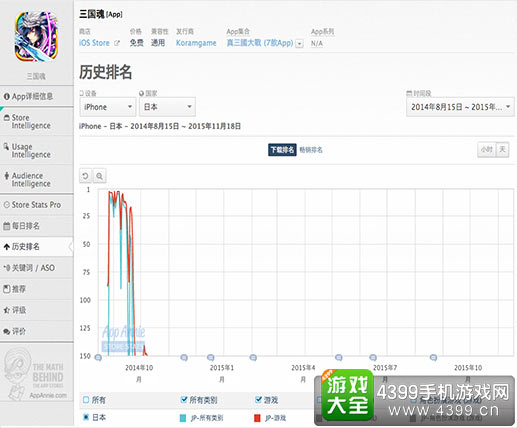Switch chart granularity to 小时

(x=487, y=150)
